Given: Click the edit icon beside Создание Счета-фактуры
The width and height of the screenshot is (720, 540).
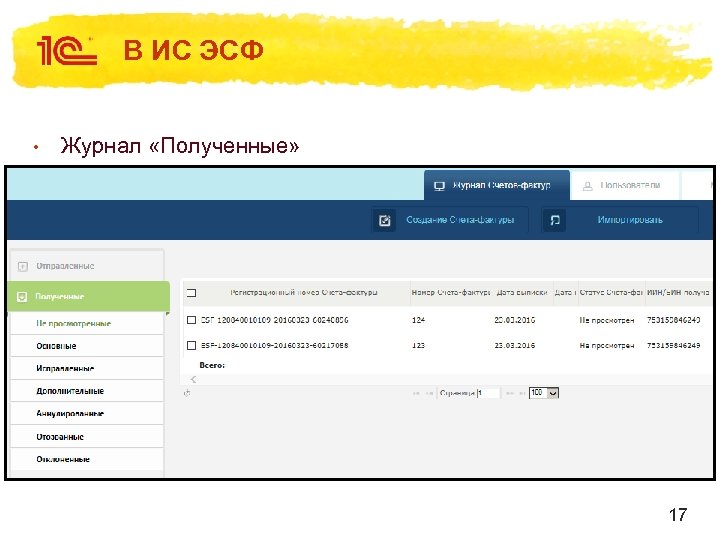Looking at the screenshot, I should click(x=384, y=220).
